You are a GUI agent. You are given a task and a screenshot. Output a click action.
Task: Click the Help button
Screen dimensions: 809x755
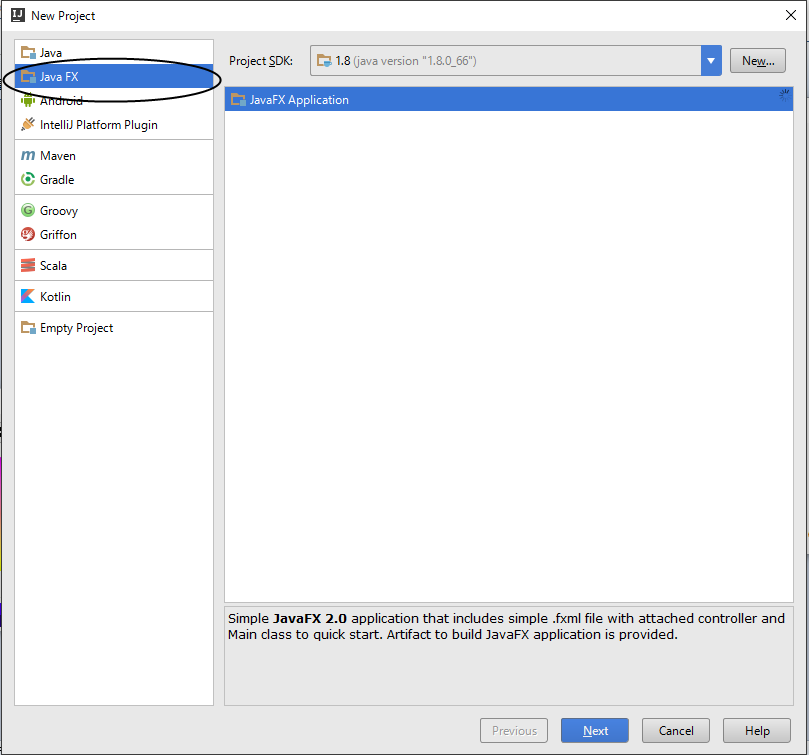757,730
